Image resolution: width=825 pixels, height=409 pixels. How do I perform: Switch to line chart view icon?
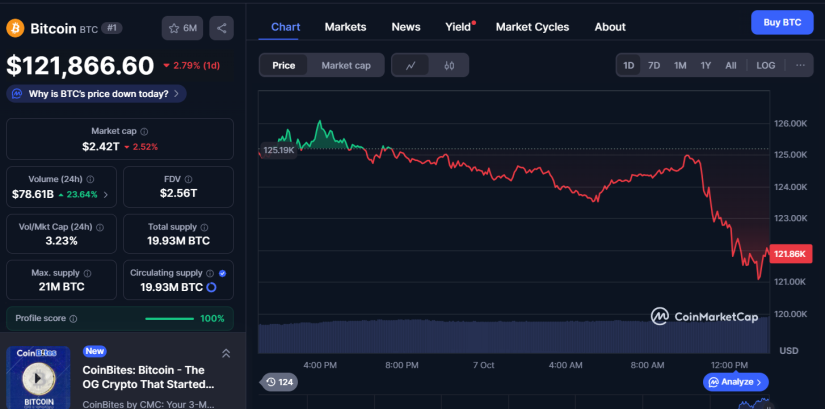[x=410, y=65]
